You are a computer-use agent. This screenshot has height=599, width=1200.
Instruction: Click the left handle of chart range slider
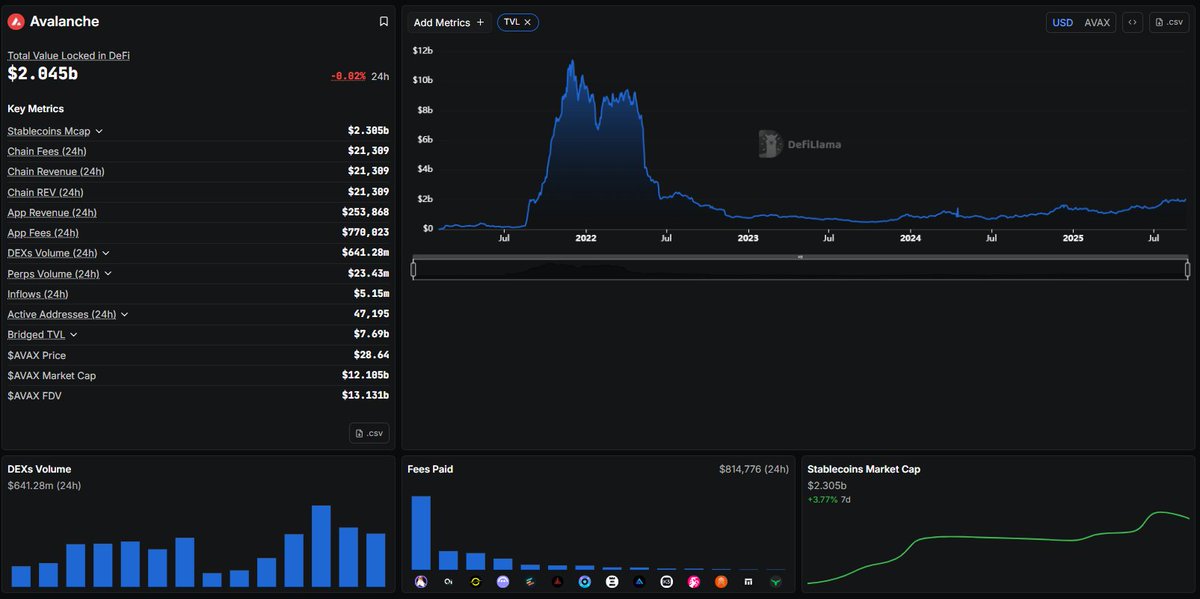pos(413,269)
